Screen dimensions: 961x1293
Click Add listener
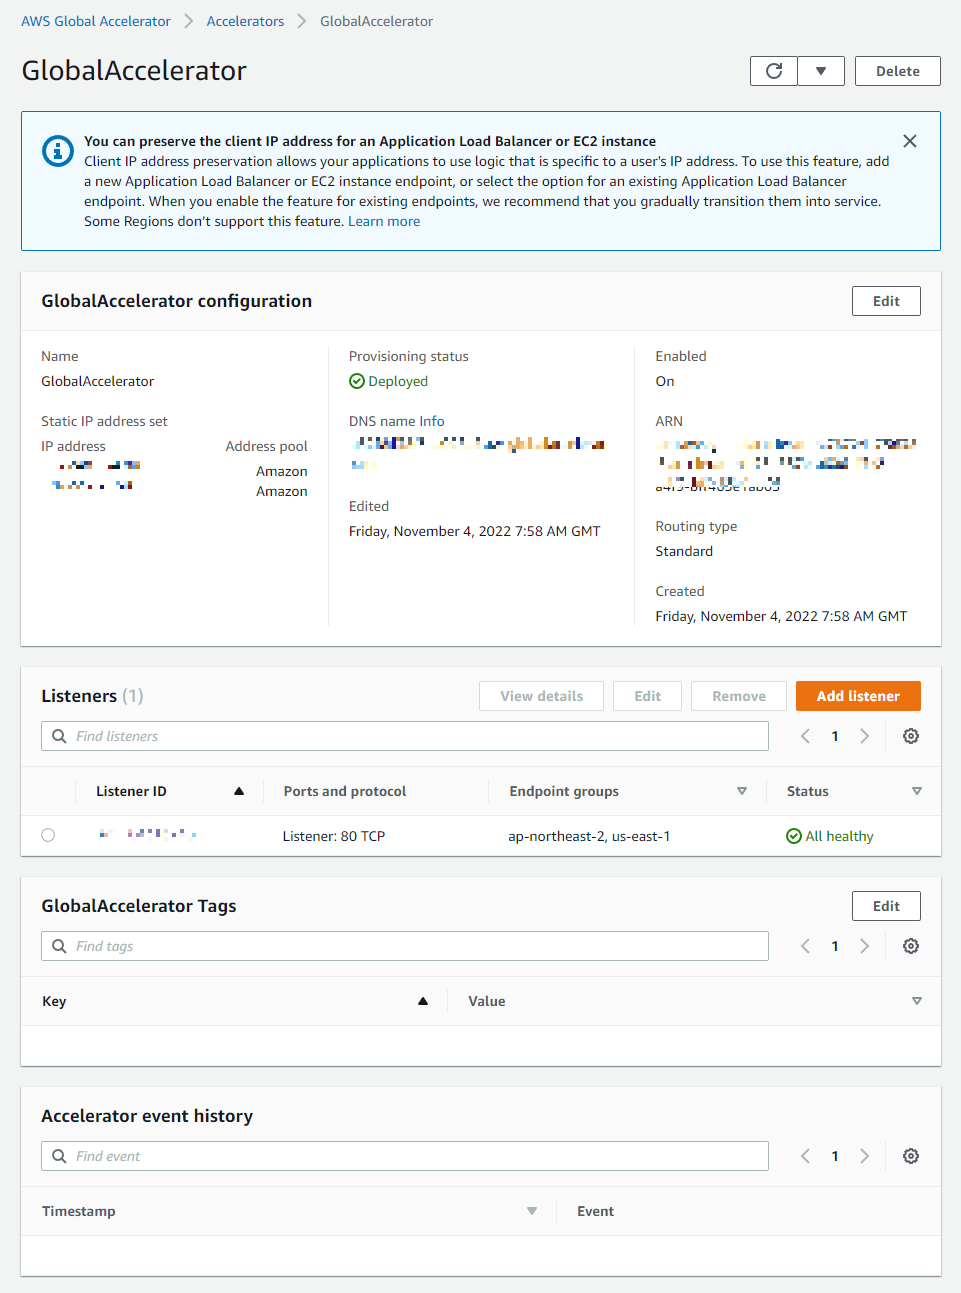point(858,696)
